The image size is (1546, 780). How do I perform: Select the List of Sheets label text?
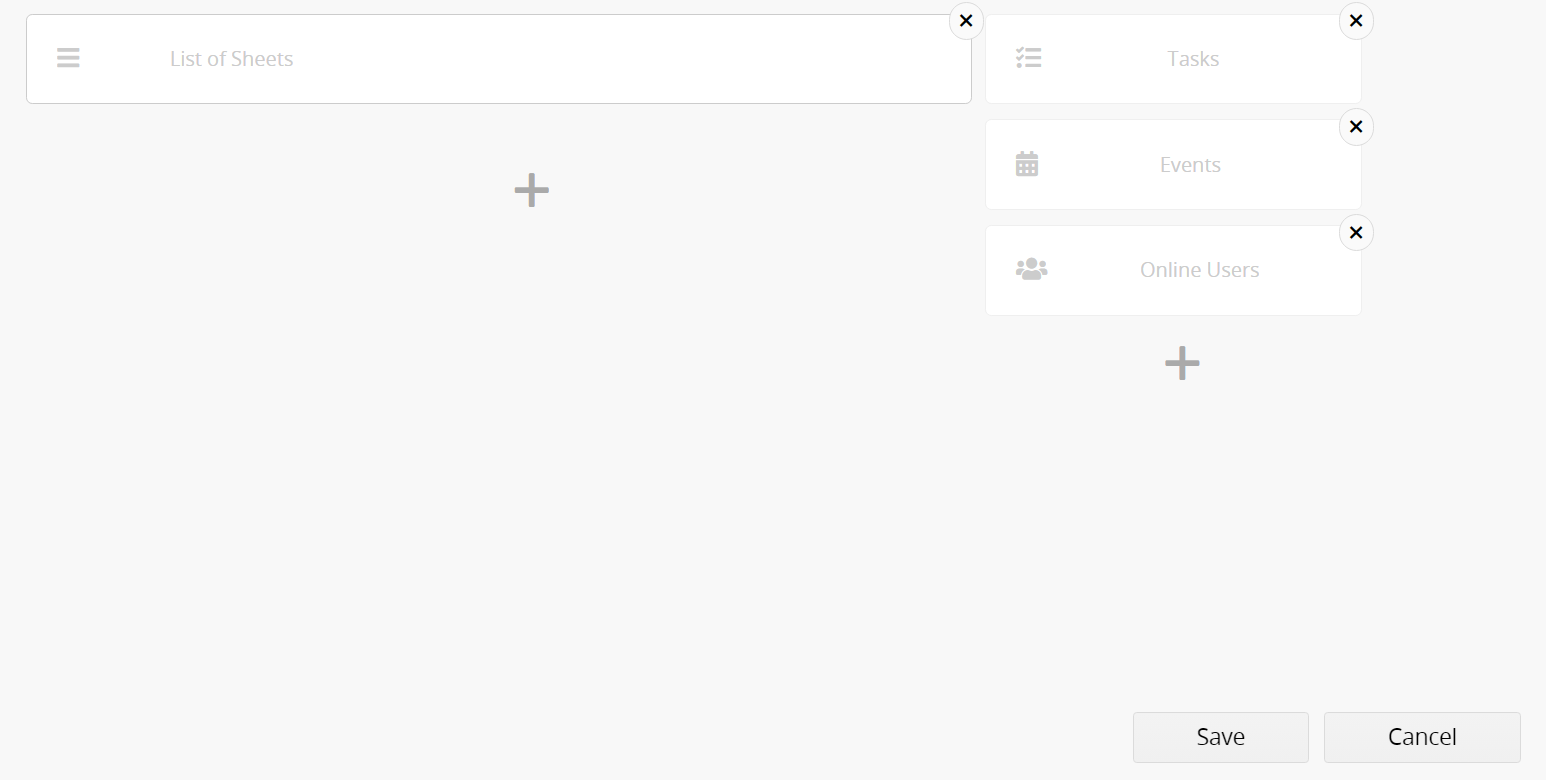pyautogui.click(x=231, y=59)
